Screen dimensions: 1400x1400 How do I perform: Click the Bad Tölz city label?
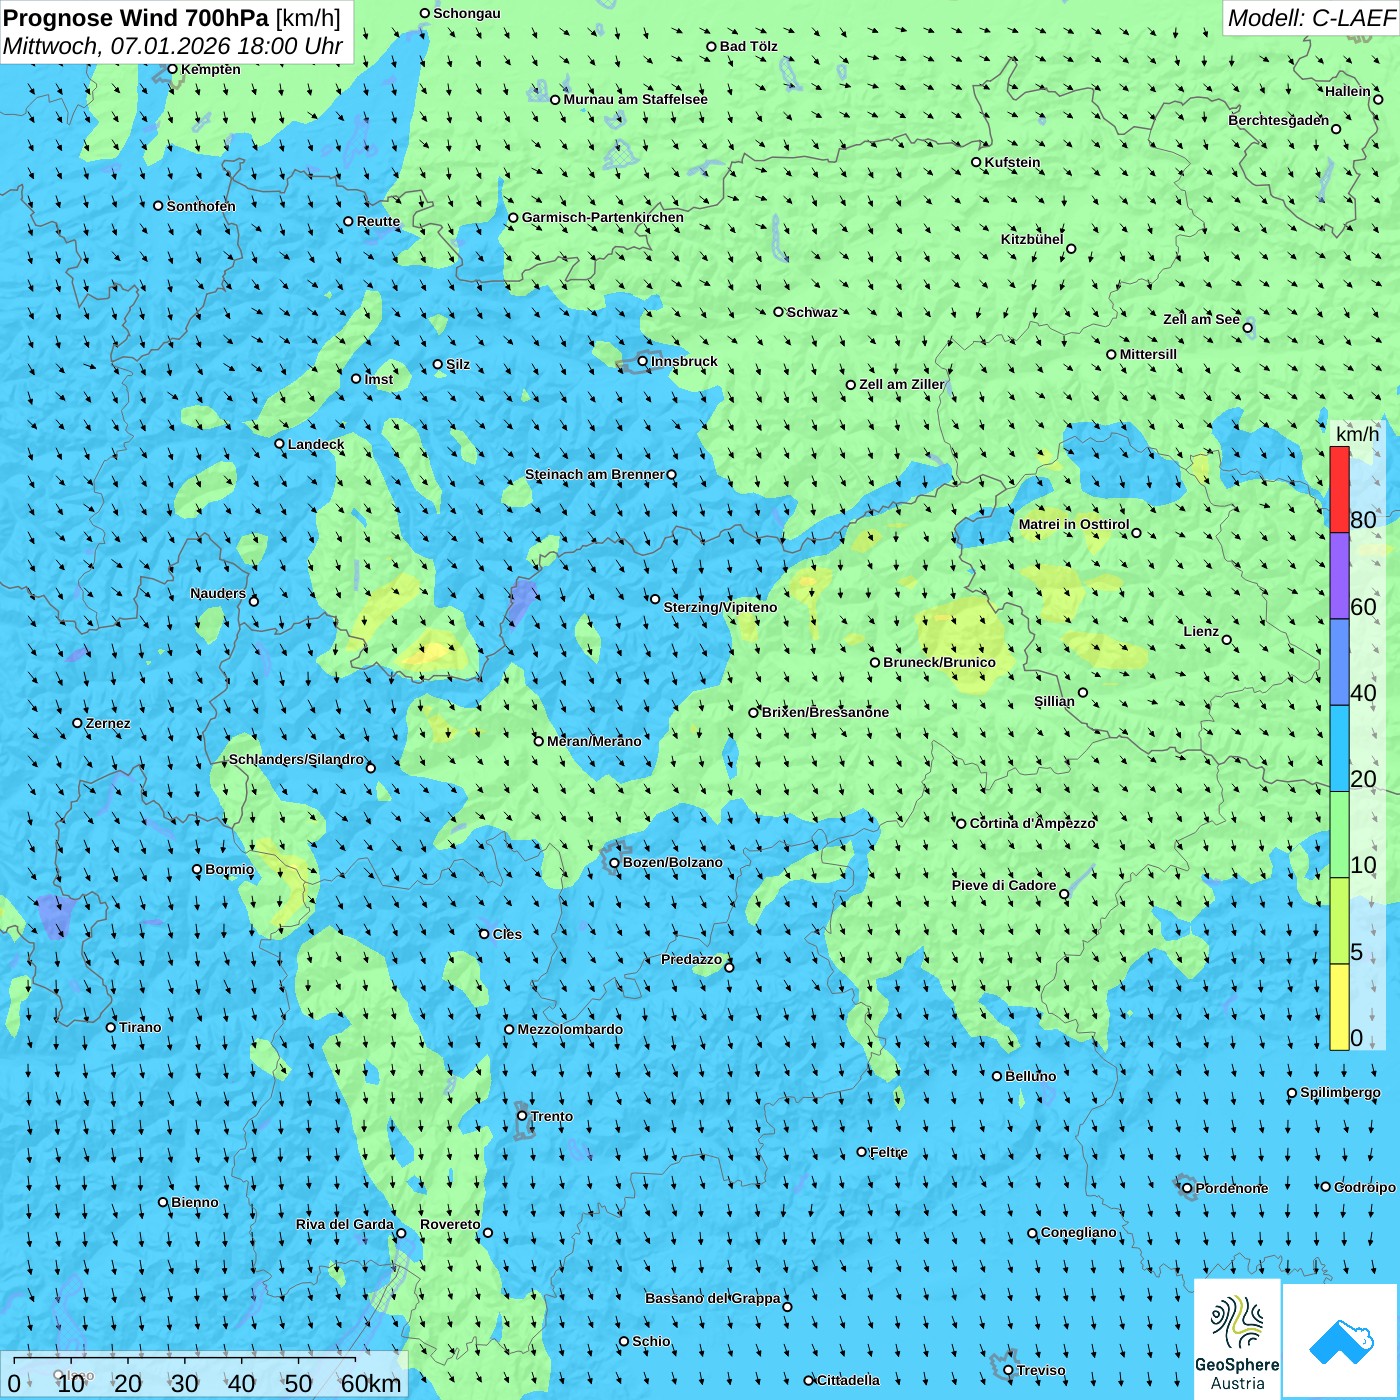click(x=749, y=46)
